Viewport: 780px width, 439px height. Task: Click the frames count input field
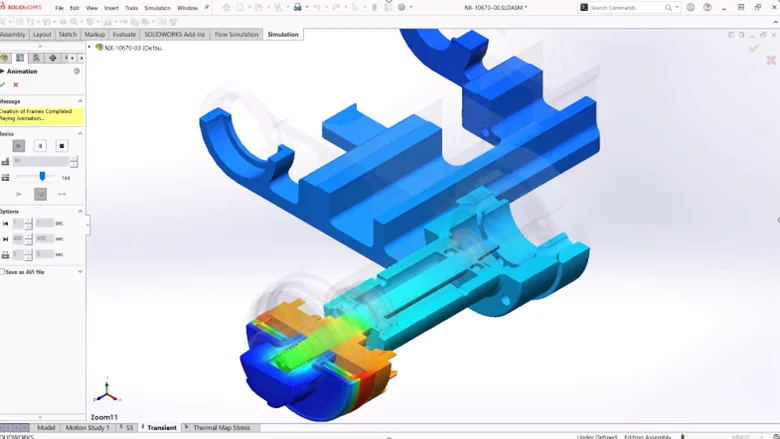(x=41, y=161)
